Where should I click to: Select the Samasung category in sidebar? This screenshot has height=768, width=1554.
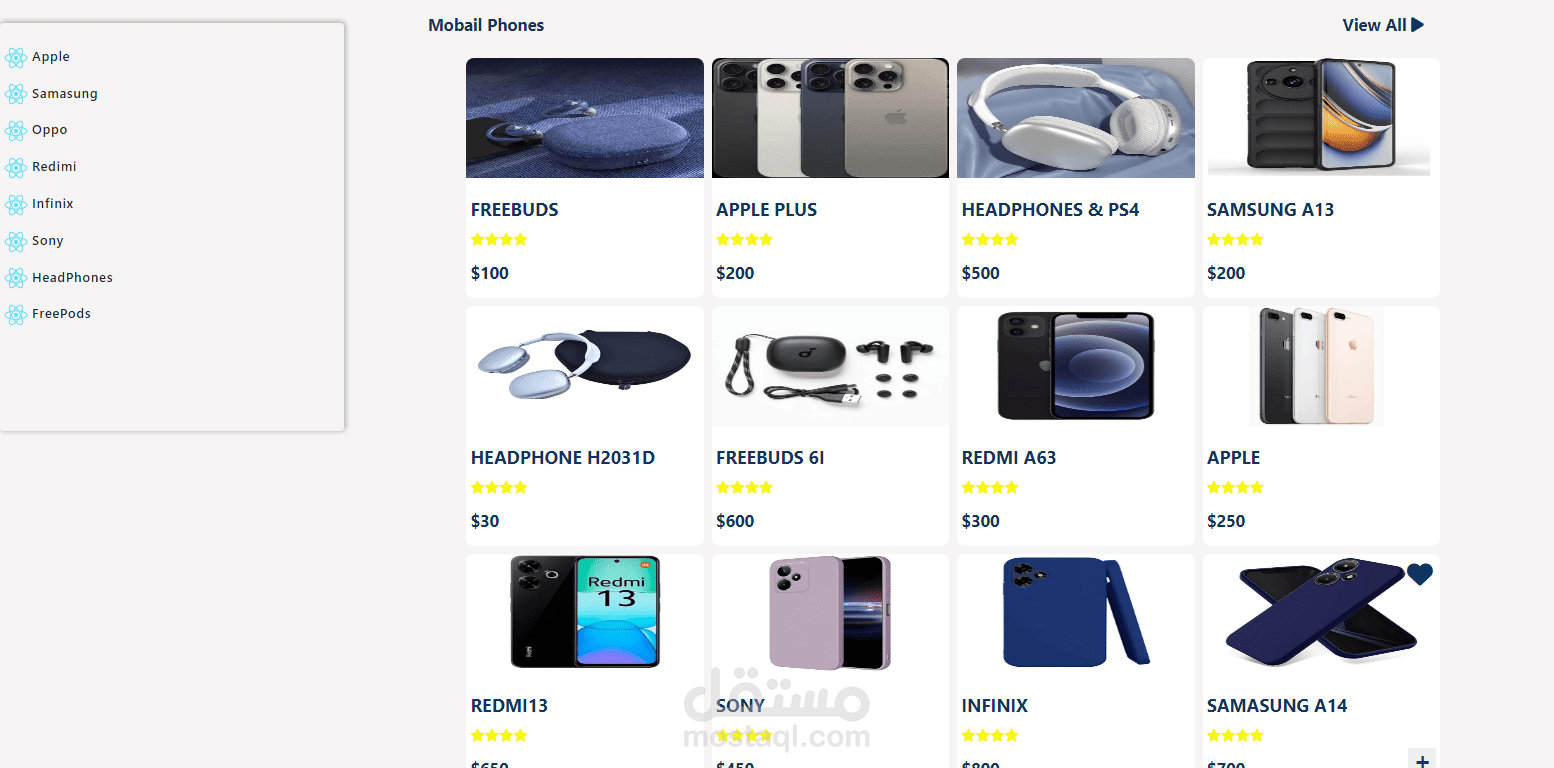(x=65, y=94)
